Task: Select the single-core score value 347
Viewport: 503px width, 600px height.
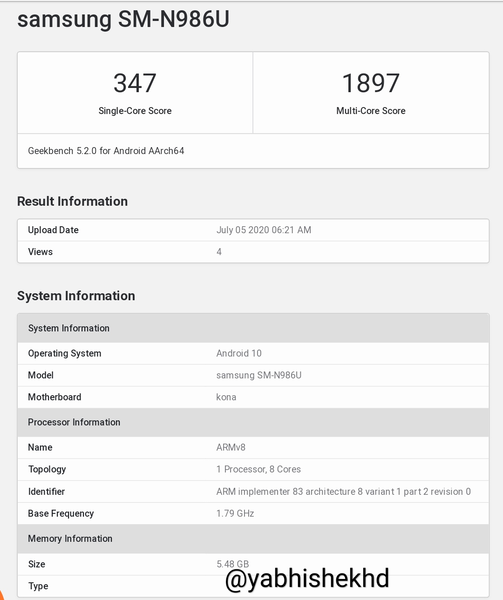Action: [135, 83]
